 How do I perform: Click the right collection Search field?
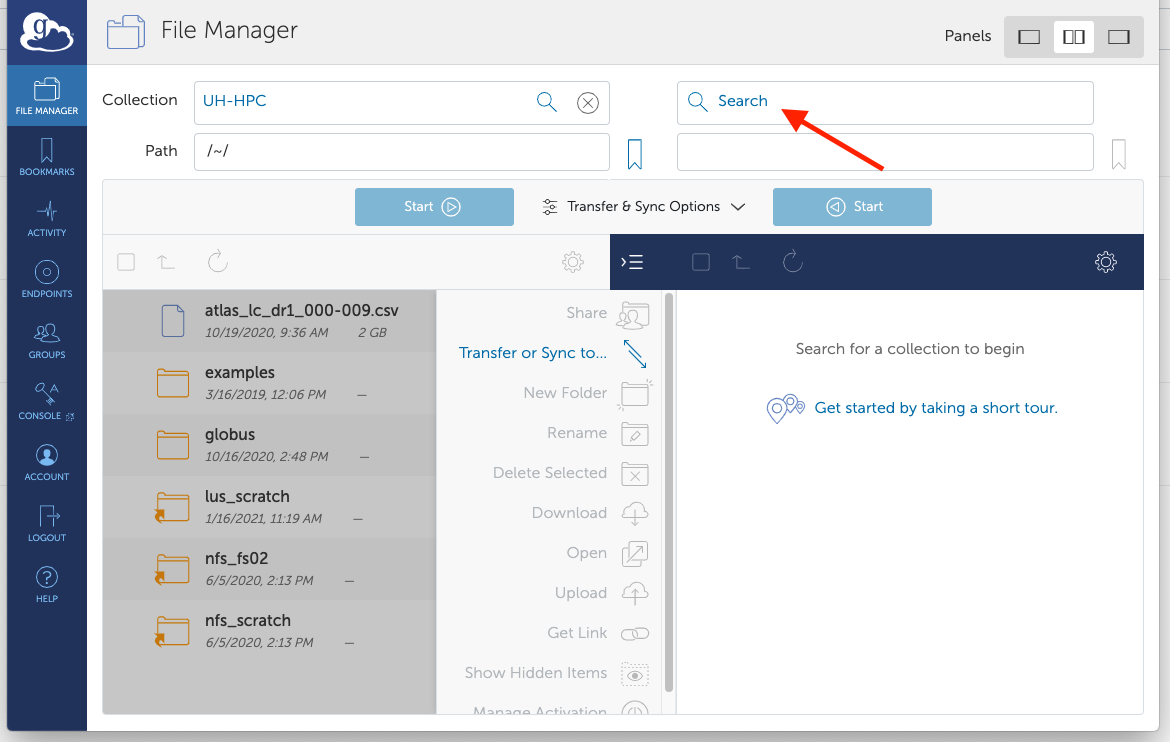click(x=885, y=103)
